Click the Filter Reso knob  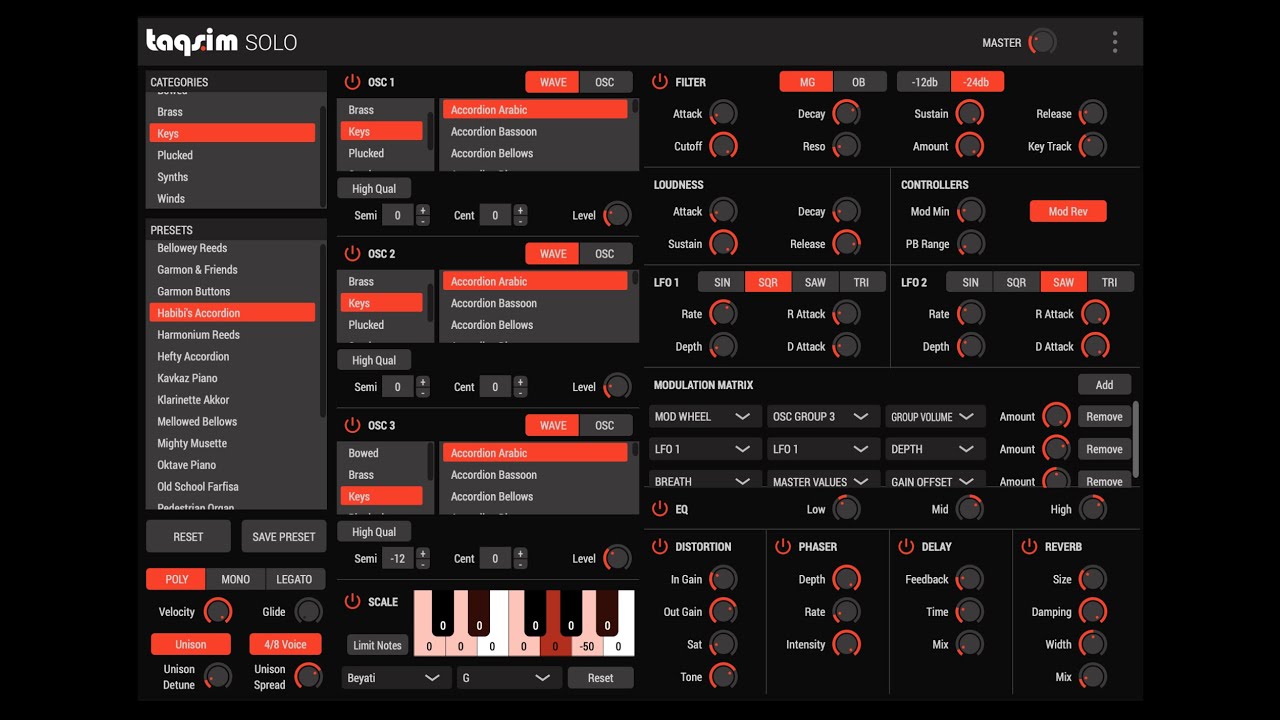coord(846,146)
